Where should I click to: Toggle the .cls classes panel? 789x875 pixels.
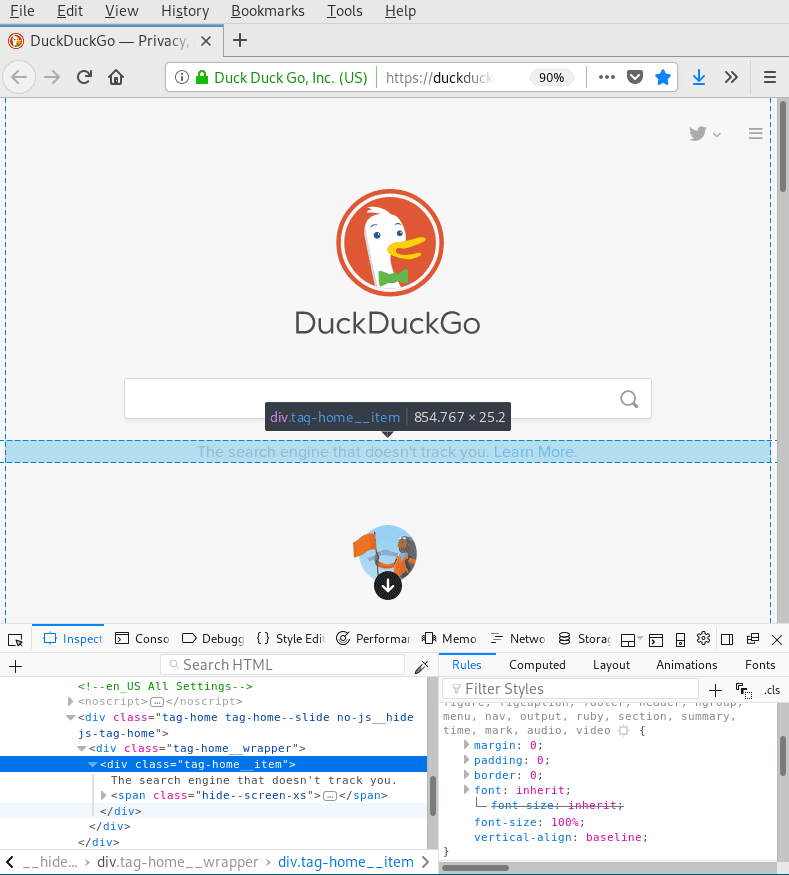coord(772,690)
